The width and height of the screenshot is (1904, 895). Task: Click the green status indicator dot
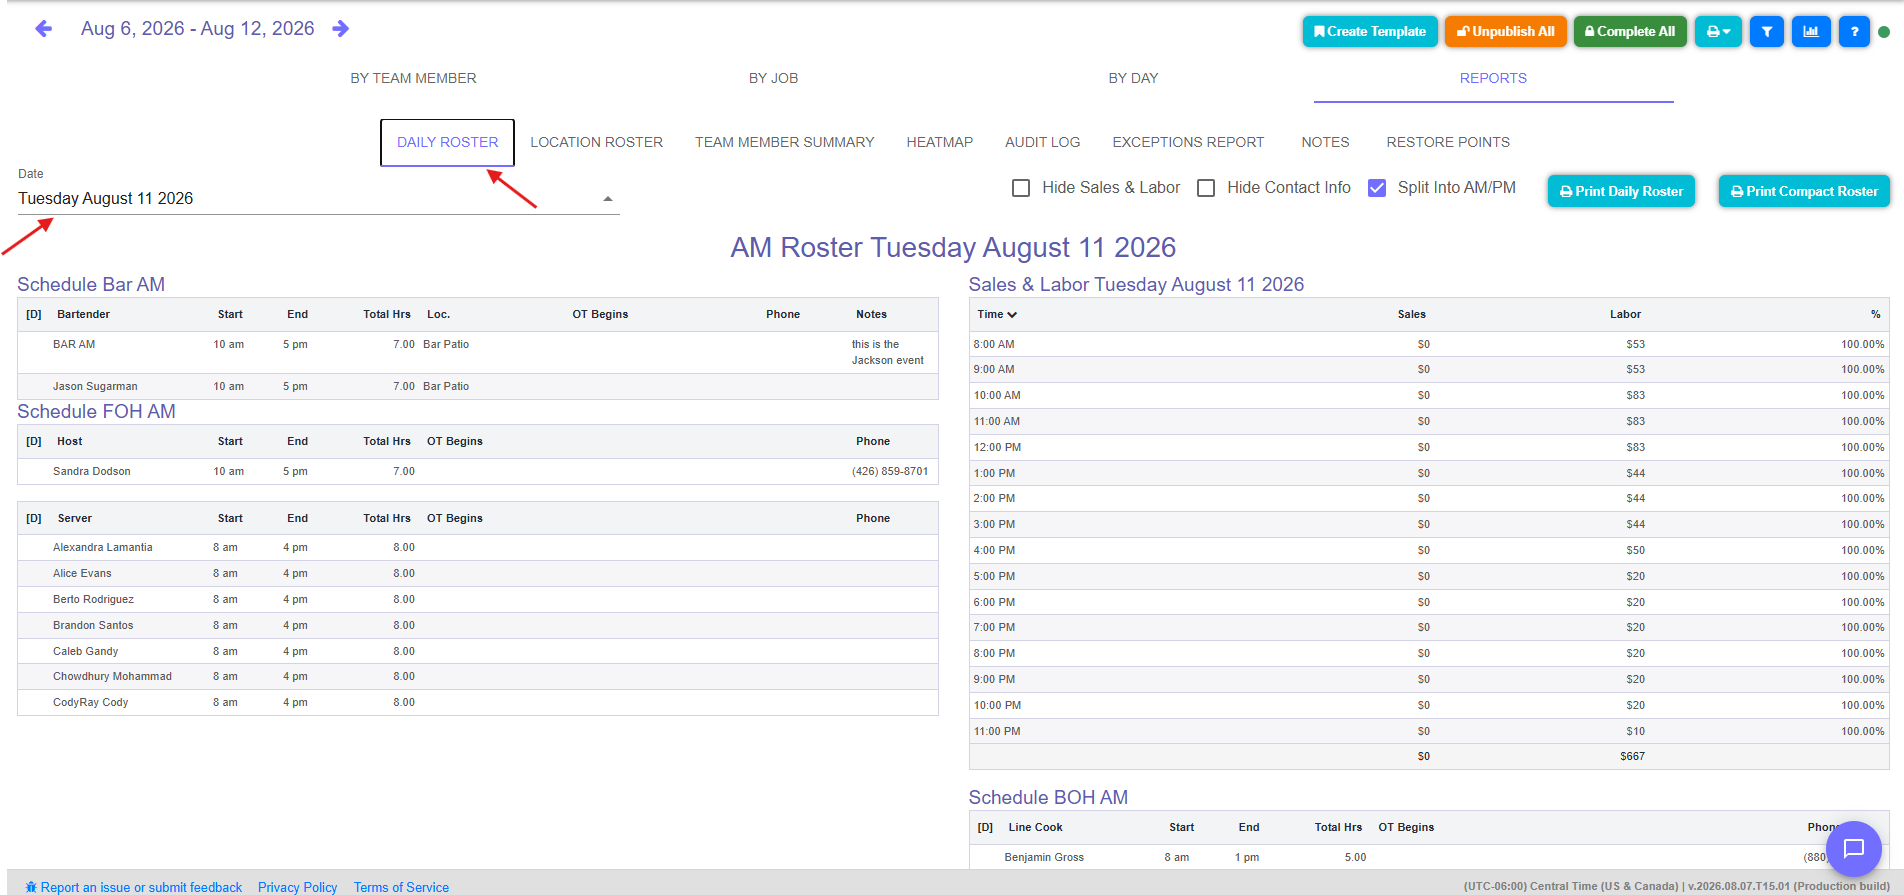point(1884,32)
